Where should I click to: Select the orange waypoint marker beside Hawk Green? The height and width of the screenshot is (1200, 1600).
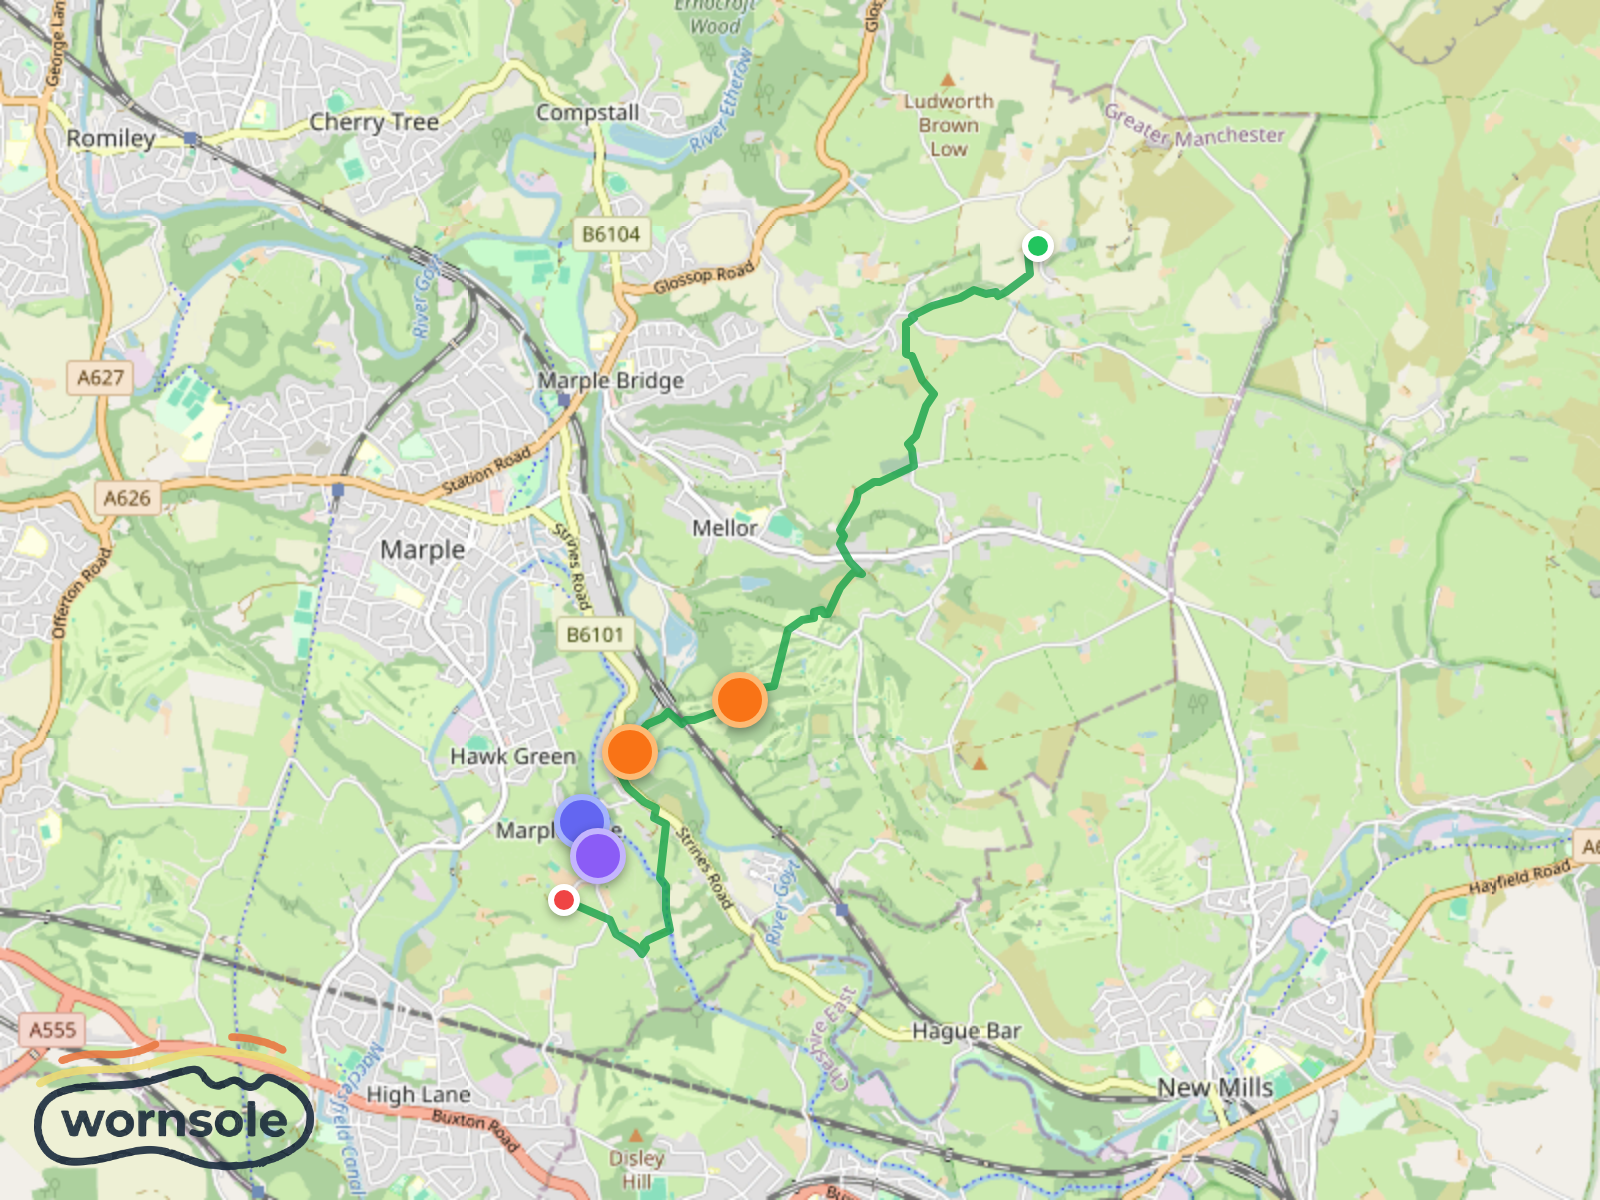point(630,752)
